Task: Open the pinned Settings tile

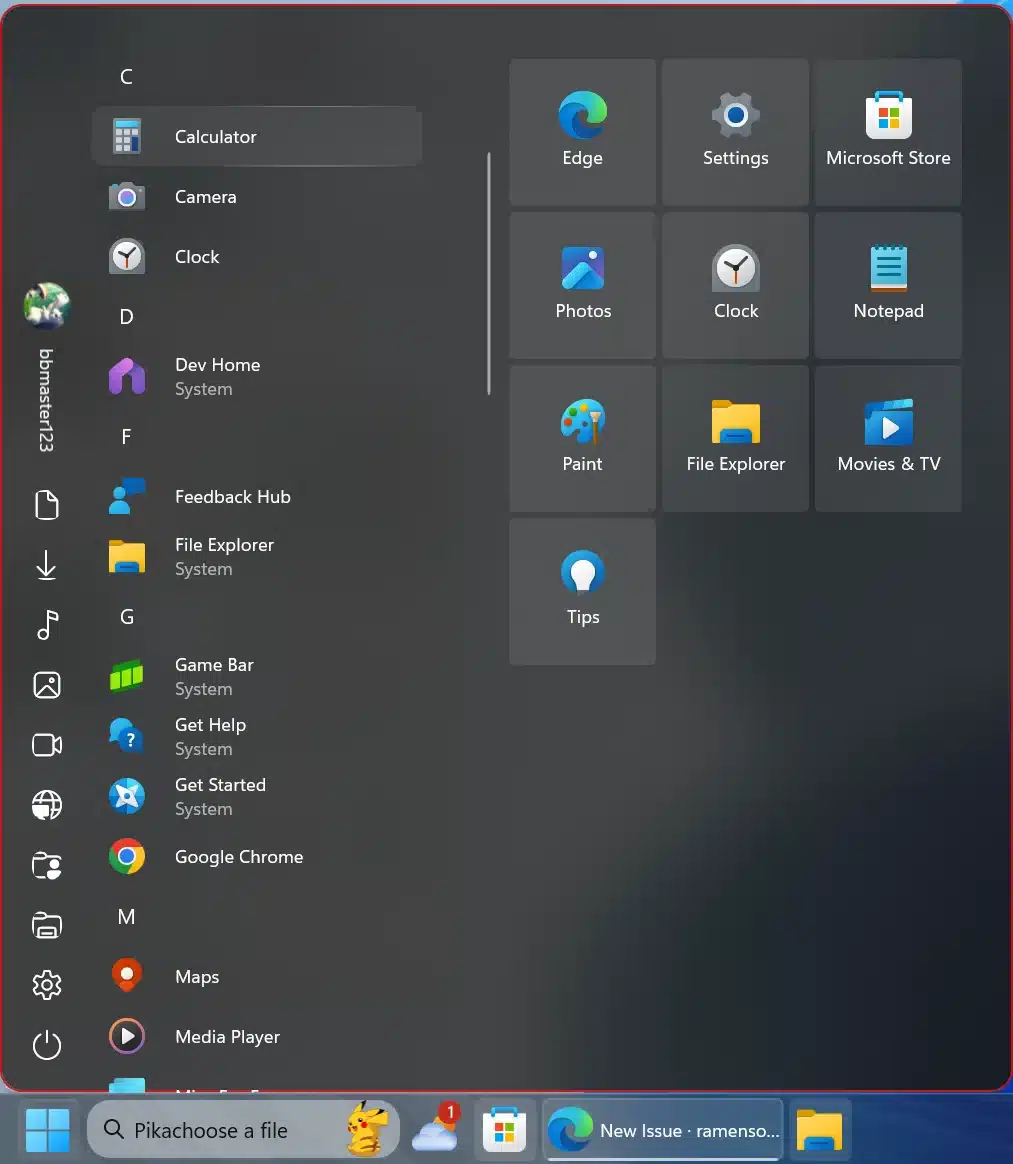Action: tap(735, 132)
